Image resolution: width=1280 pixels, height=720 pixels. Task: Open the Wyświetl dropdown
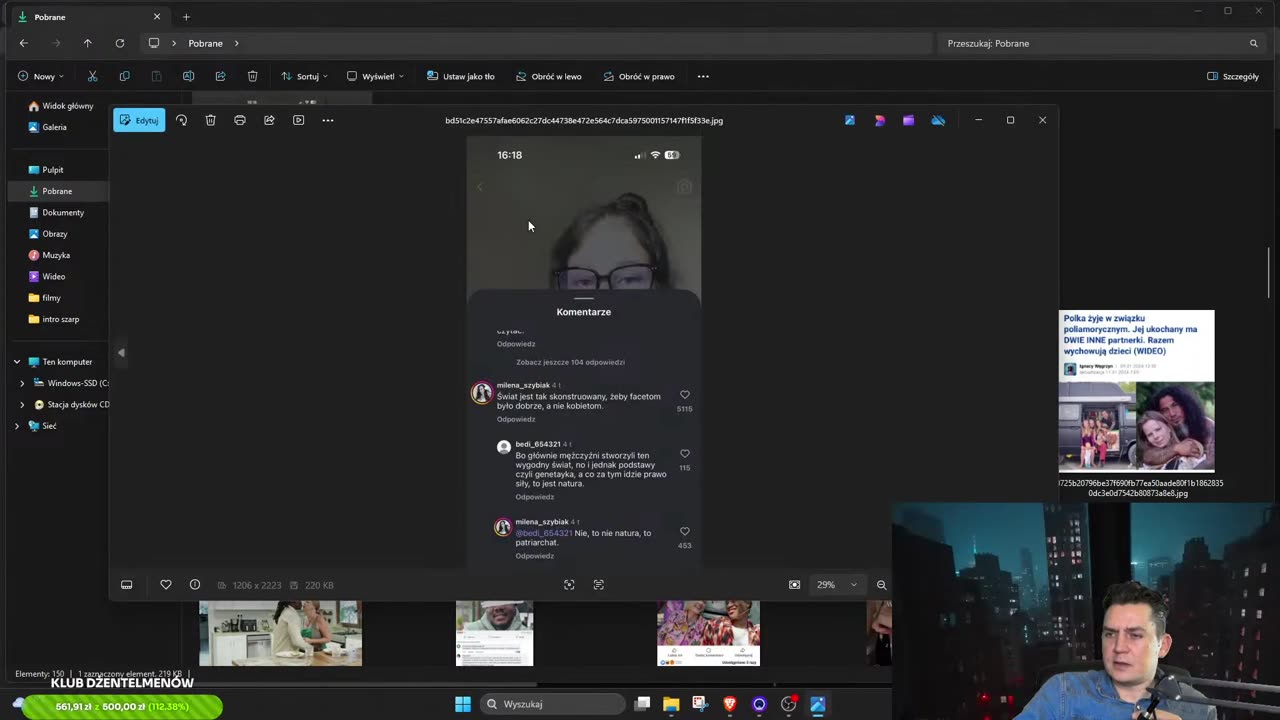click(375, 76)
